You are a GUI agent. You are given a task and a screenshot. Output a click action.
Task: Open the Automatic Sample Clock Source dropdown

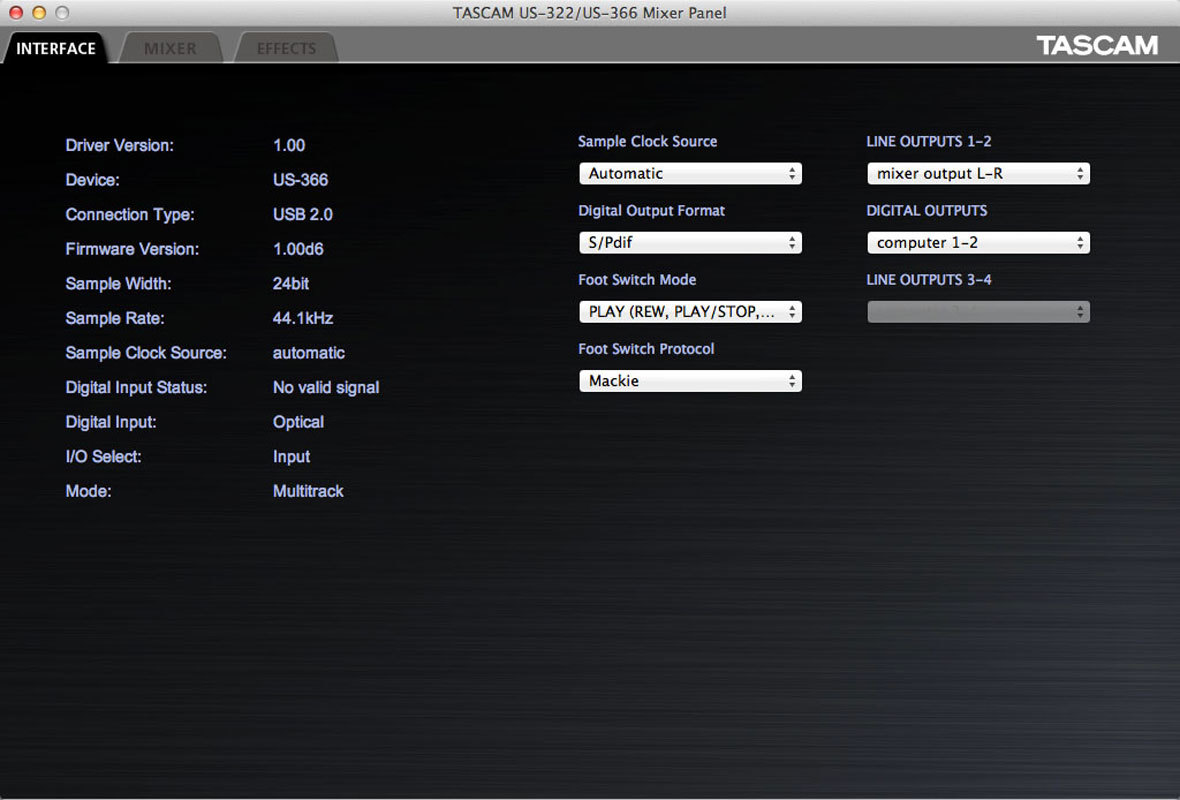tap(690, 174)
